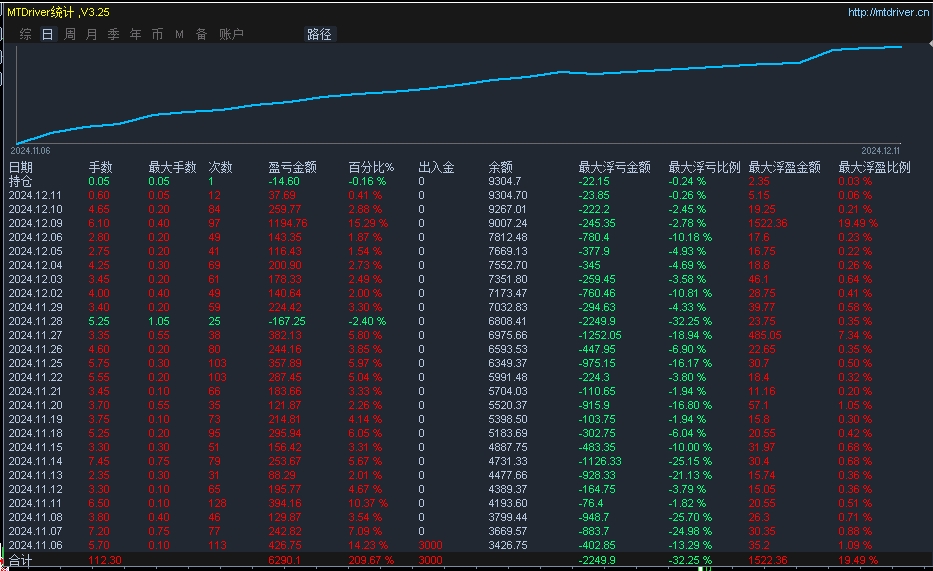Click the M tab

(x=179, y=34)
